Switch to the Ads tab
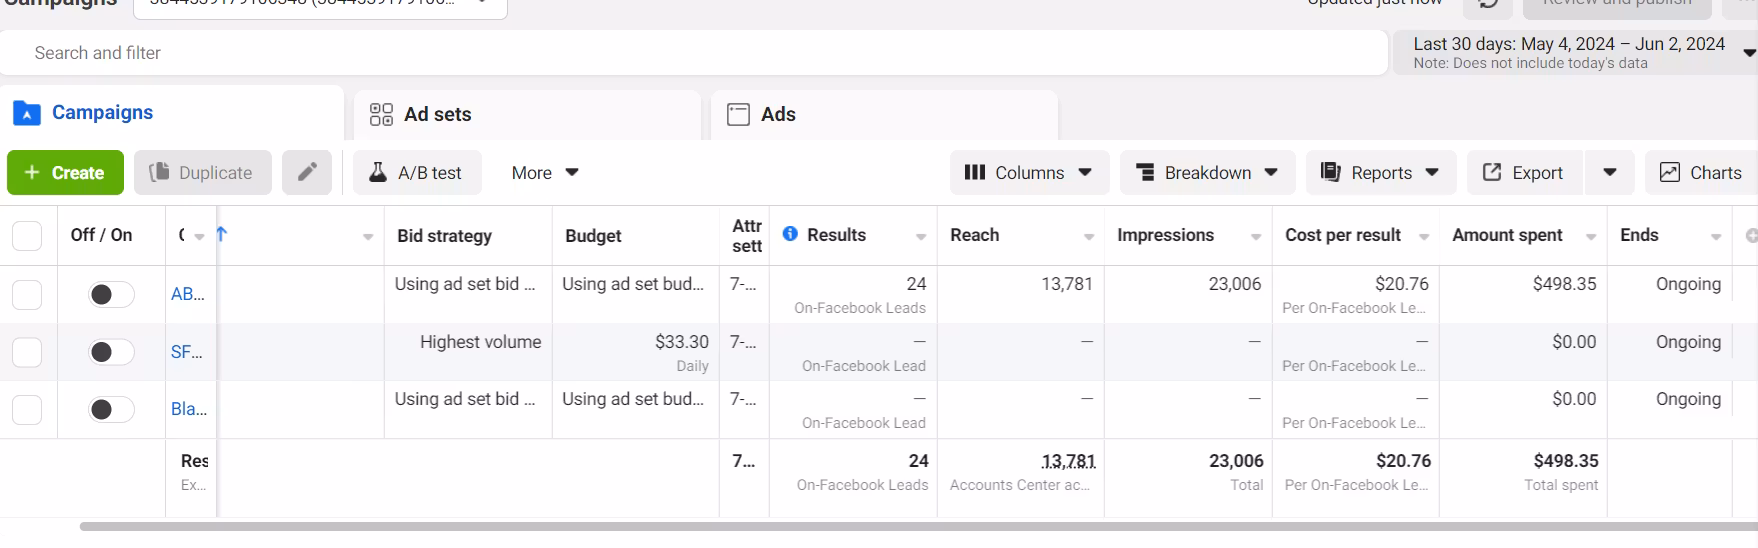1758x548 pixels. (883, 114)
